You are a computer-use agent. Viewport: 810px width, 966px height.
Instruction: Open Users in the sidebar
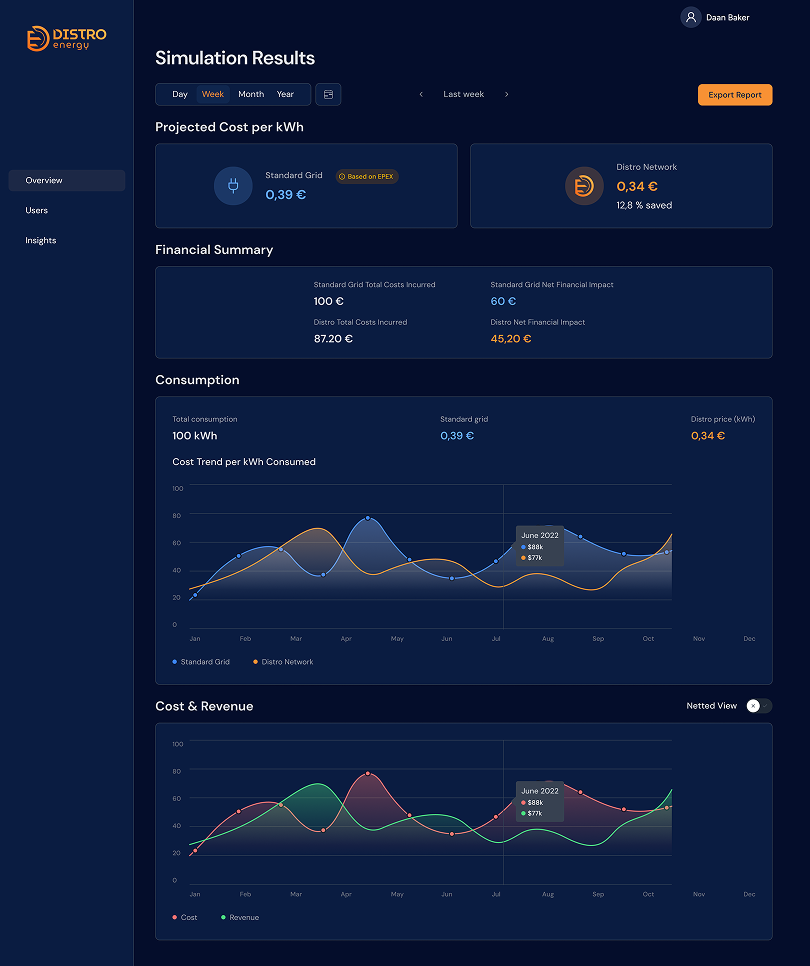pyautogui.click(x=37, y=211)
